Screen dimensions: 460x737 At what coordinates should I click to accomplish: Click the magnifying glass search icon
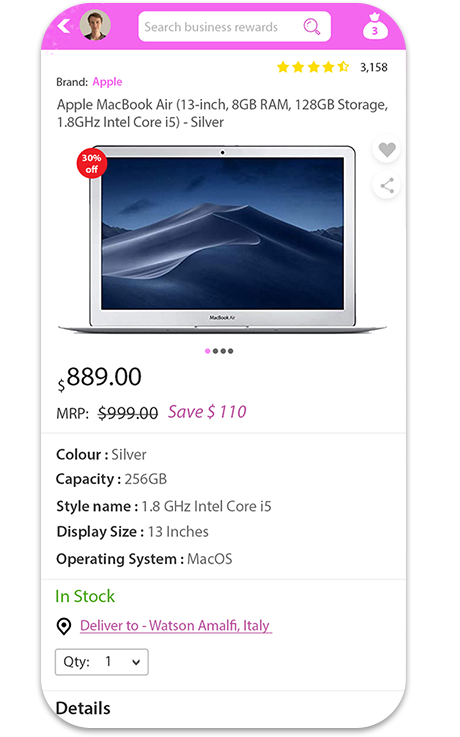pos(312,27)
